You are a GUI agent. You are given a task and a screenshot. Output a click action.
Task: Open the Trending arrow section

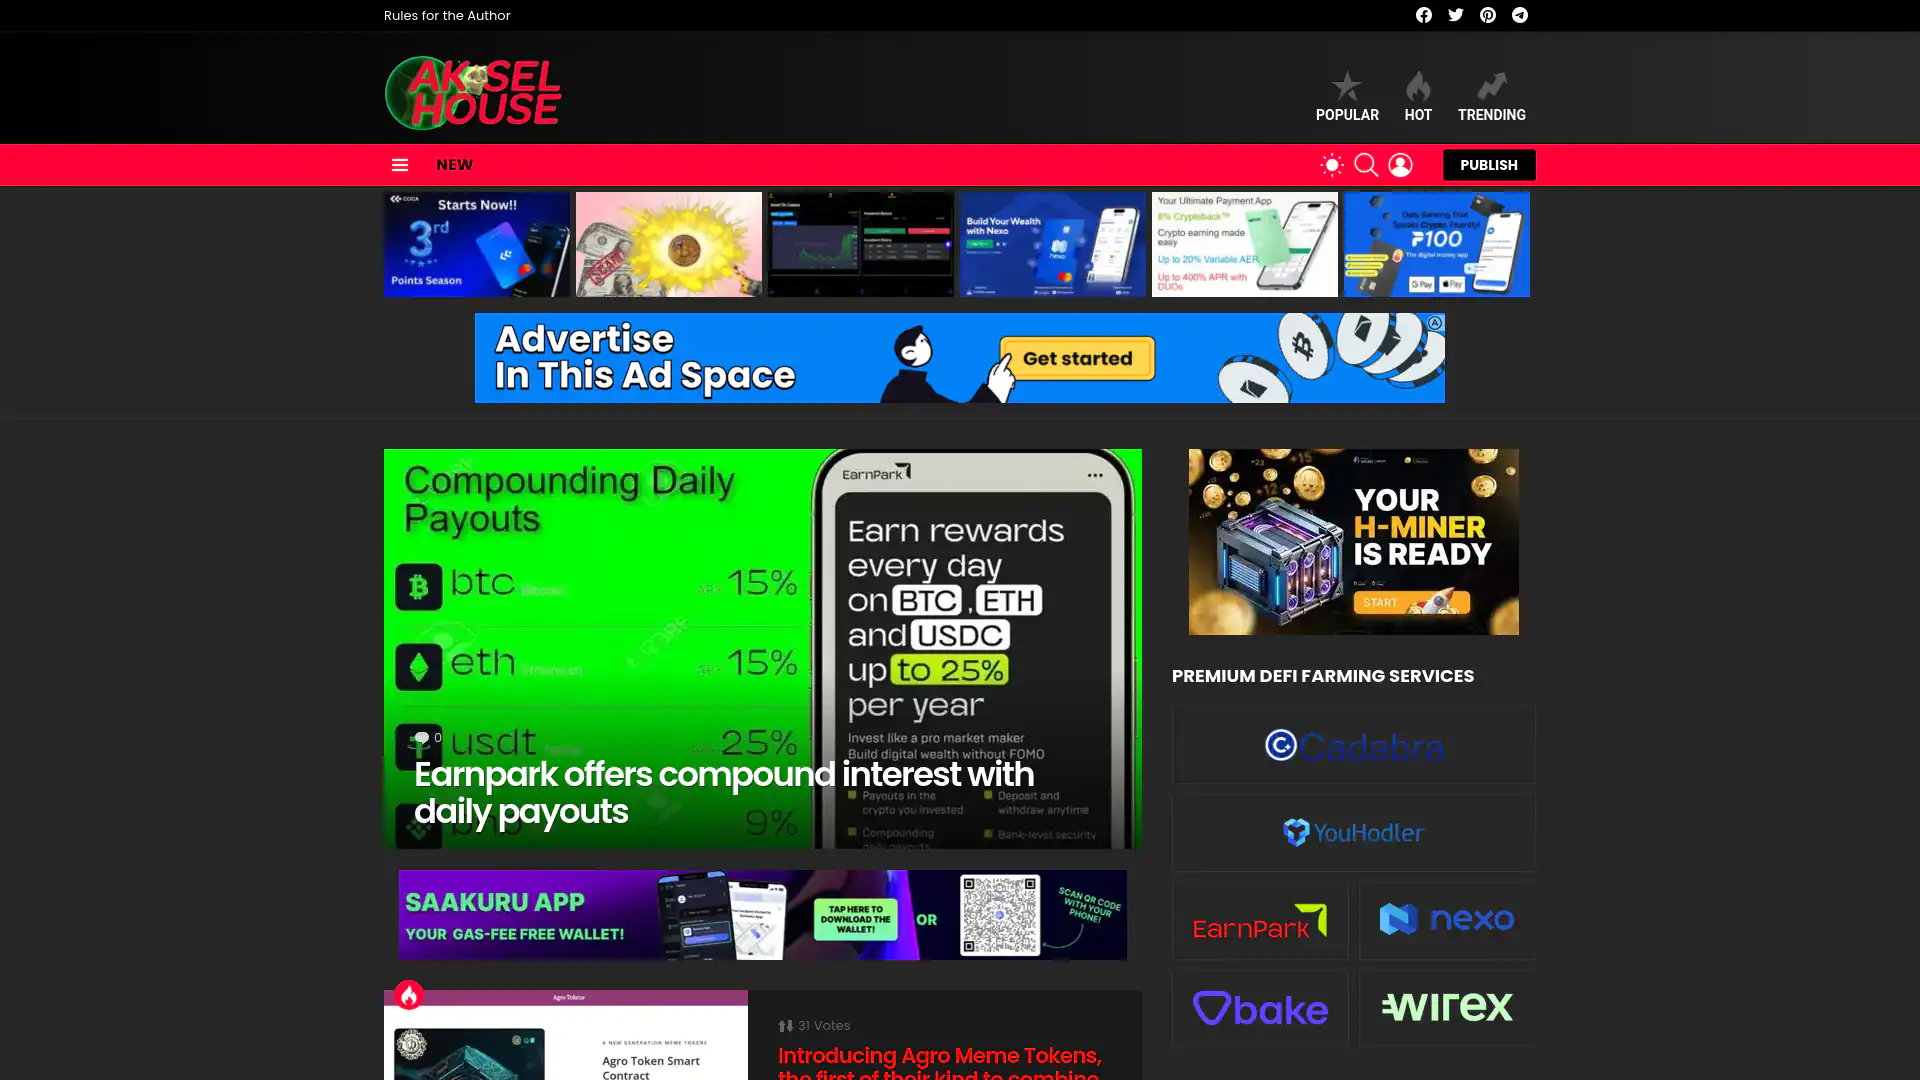pos(1490,97)
